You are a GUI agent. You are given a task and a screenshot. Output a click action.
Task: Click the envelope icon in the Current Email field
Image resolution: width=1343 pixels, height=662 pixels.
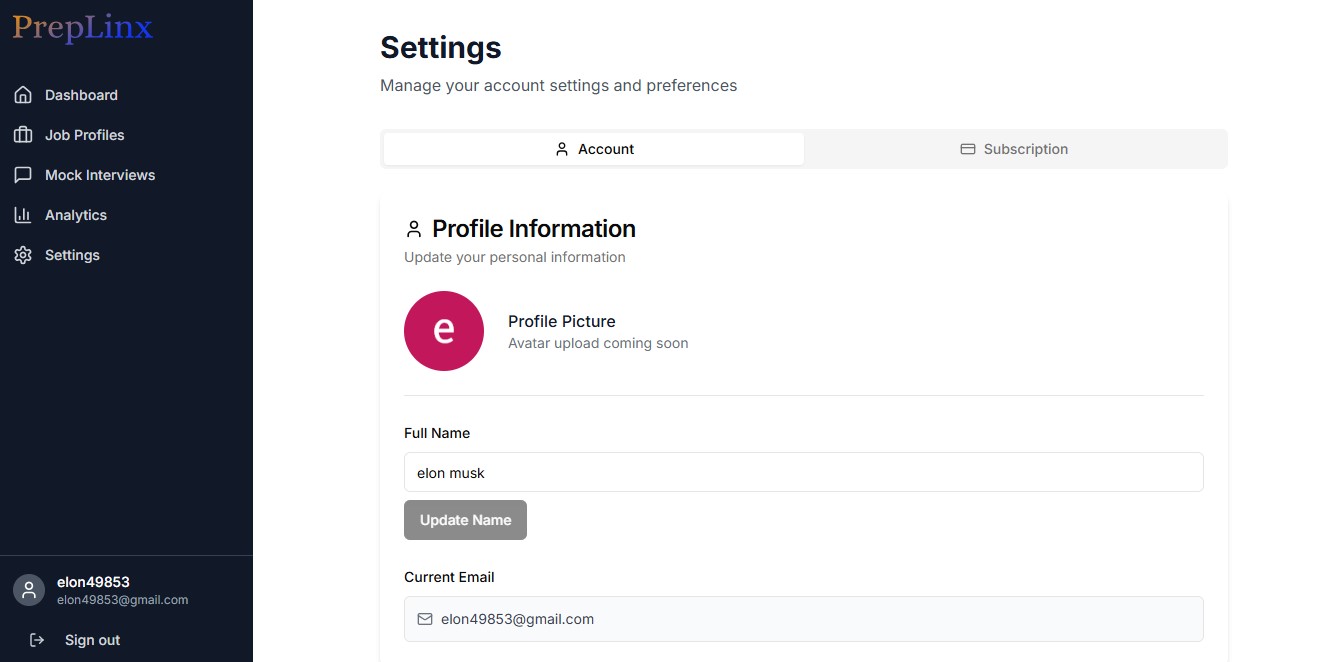425,619
